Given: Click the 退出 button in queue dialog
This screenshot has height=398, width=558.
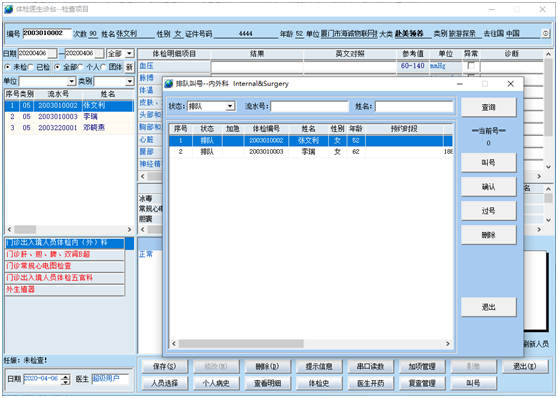Looking at the screenshot, I should pyautogui.click(x=489, y=307).
